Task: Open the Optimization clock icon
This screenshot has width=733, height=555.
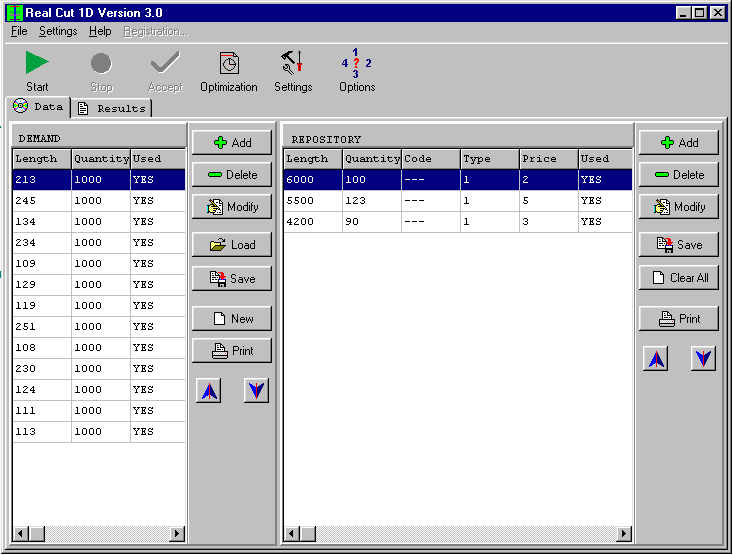Action: point(229,63)
